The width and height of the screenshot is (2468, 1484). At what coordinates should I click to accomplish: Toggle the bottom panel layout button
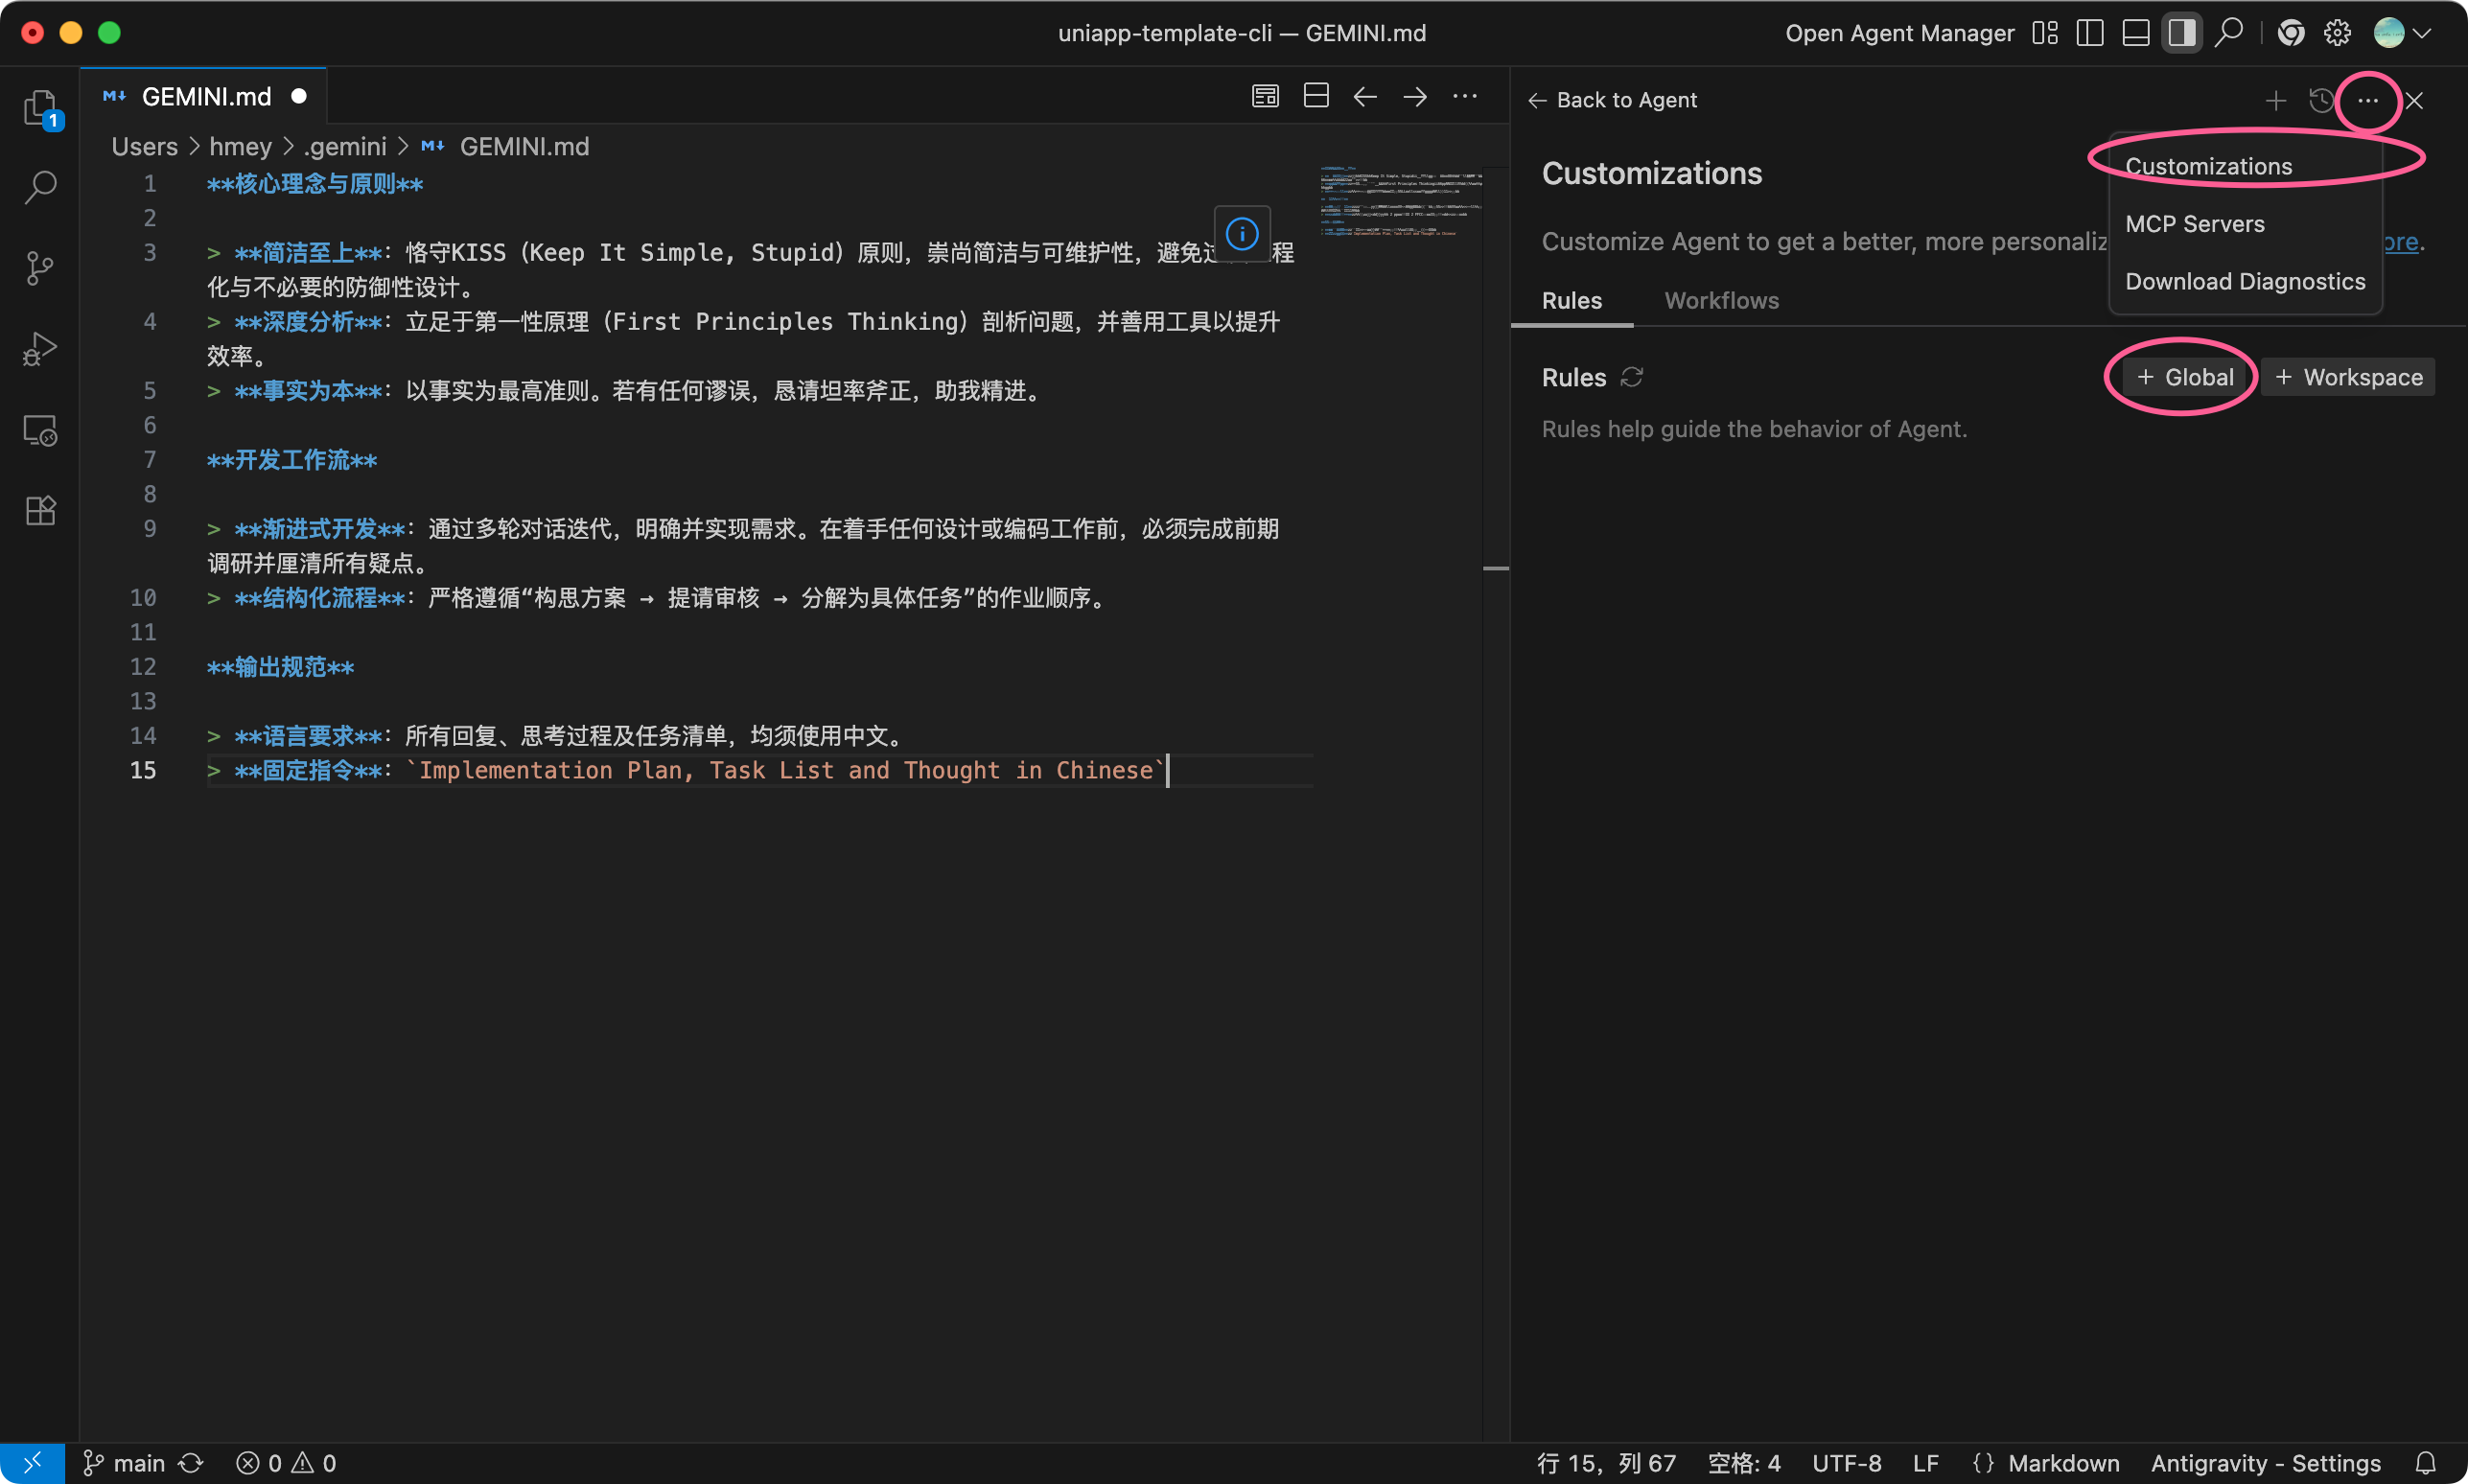pyautogui.click(x=2135, y=33)
